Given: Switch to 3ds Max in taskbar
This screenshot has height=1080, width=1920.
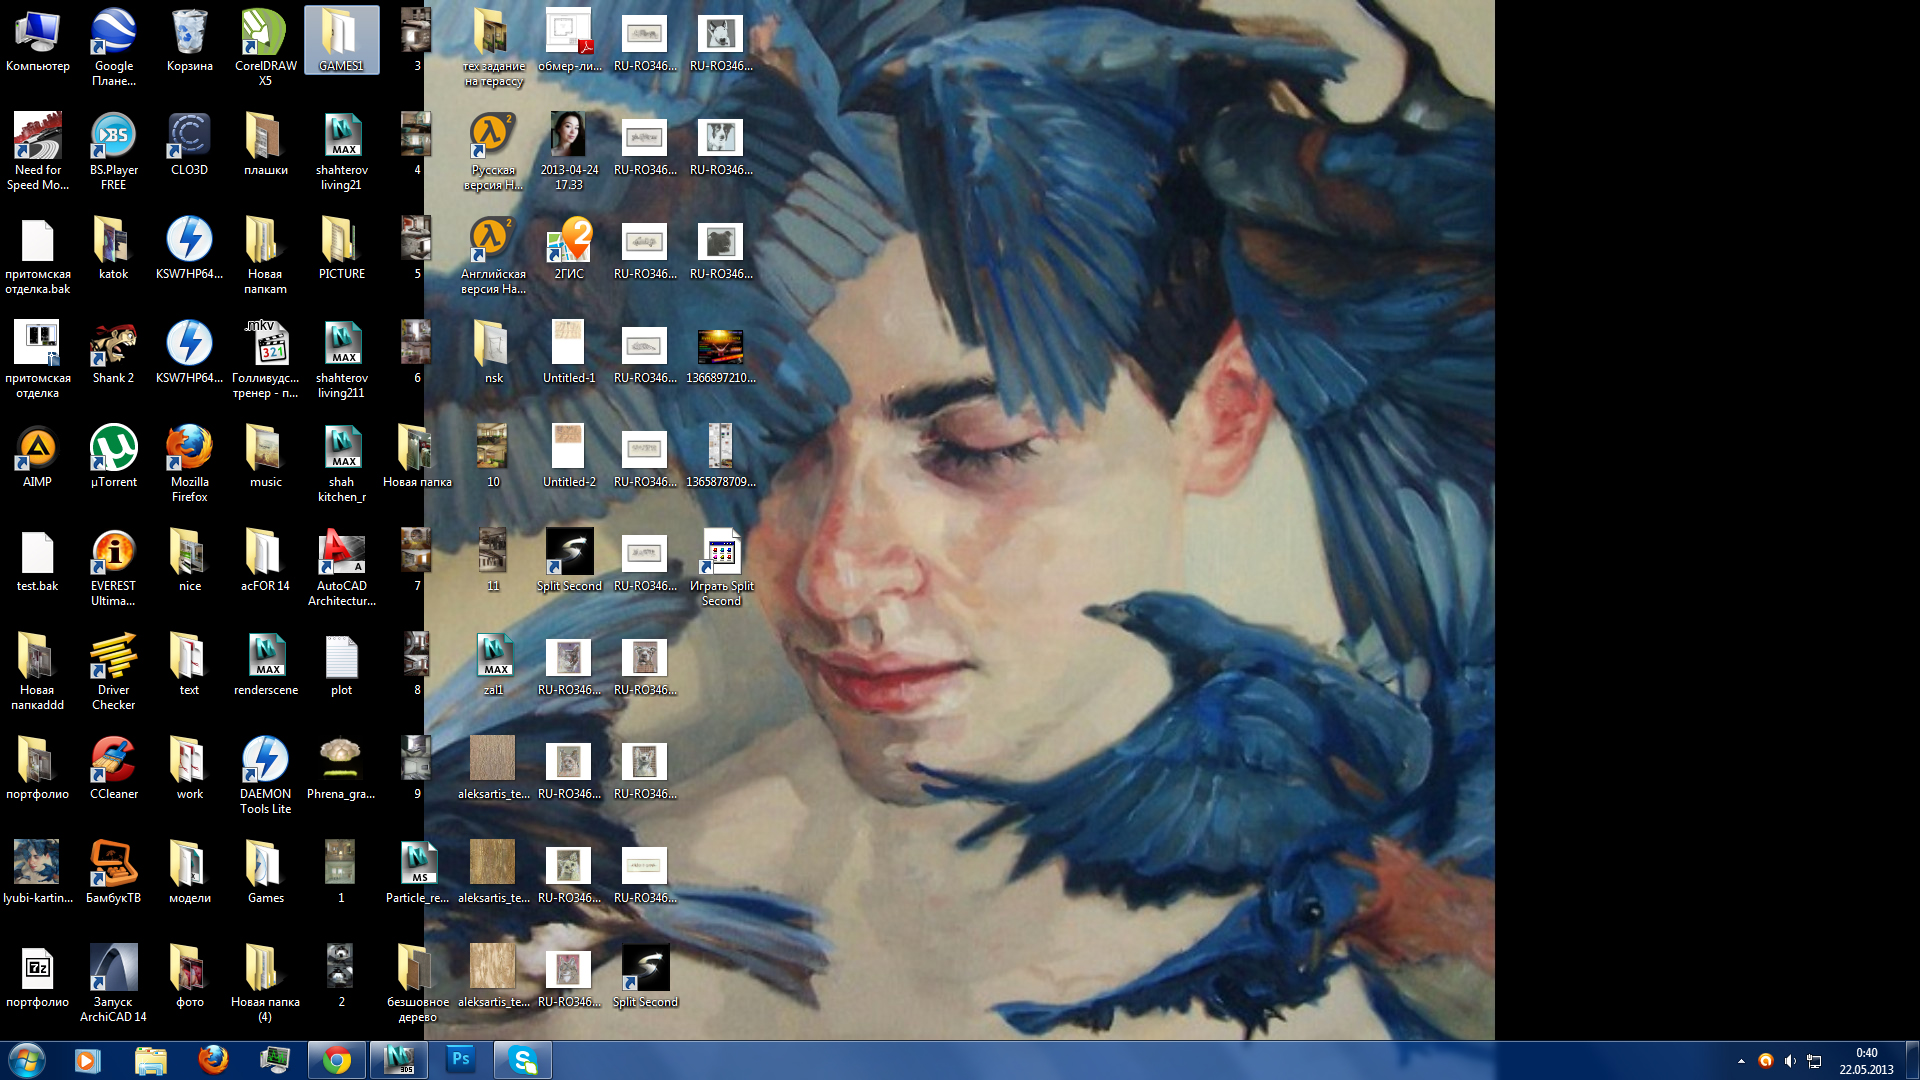Looking at the screenshot, I should pos(399,1060).
